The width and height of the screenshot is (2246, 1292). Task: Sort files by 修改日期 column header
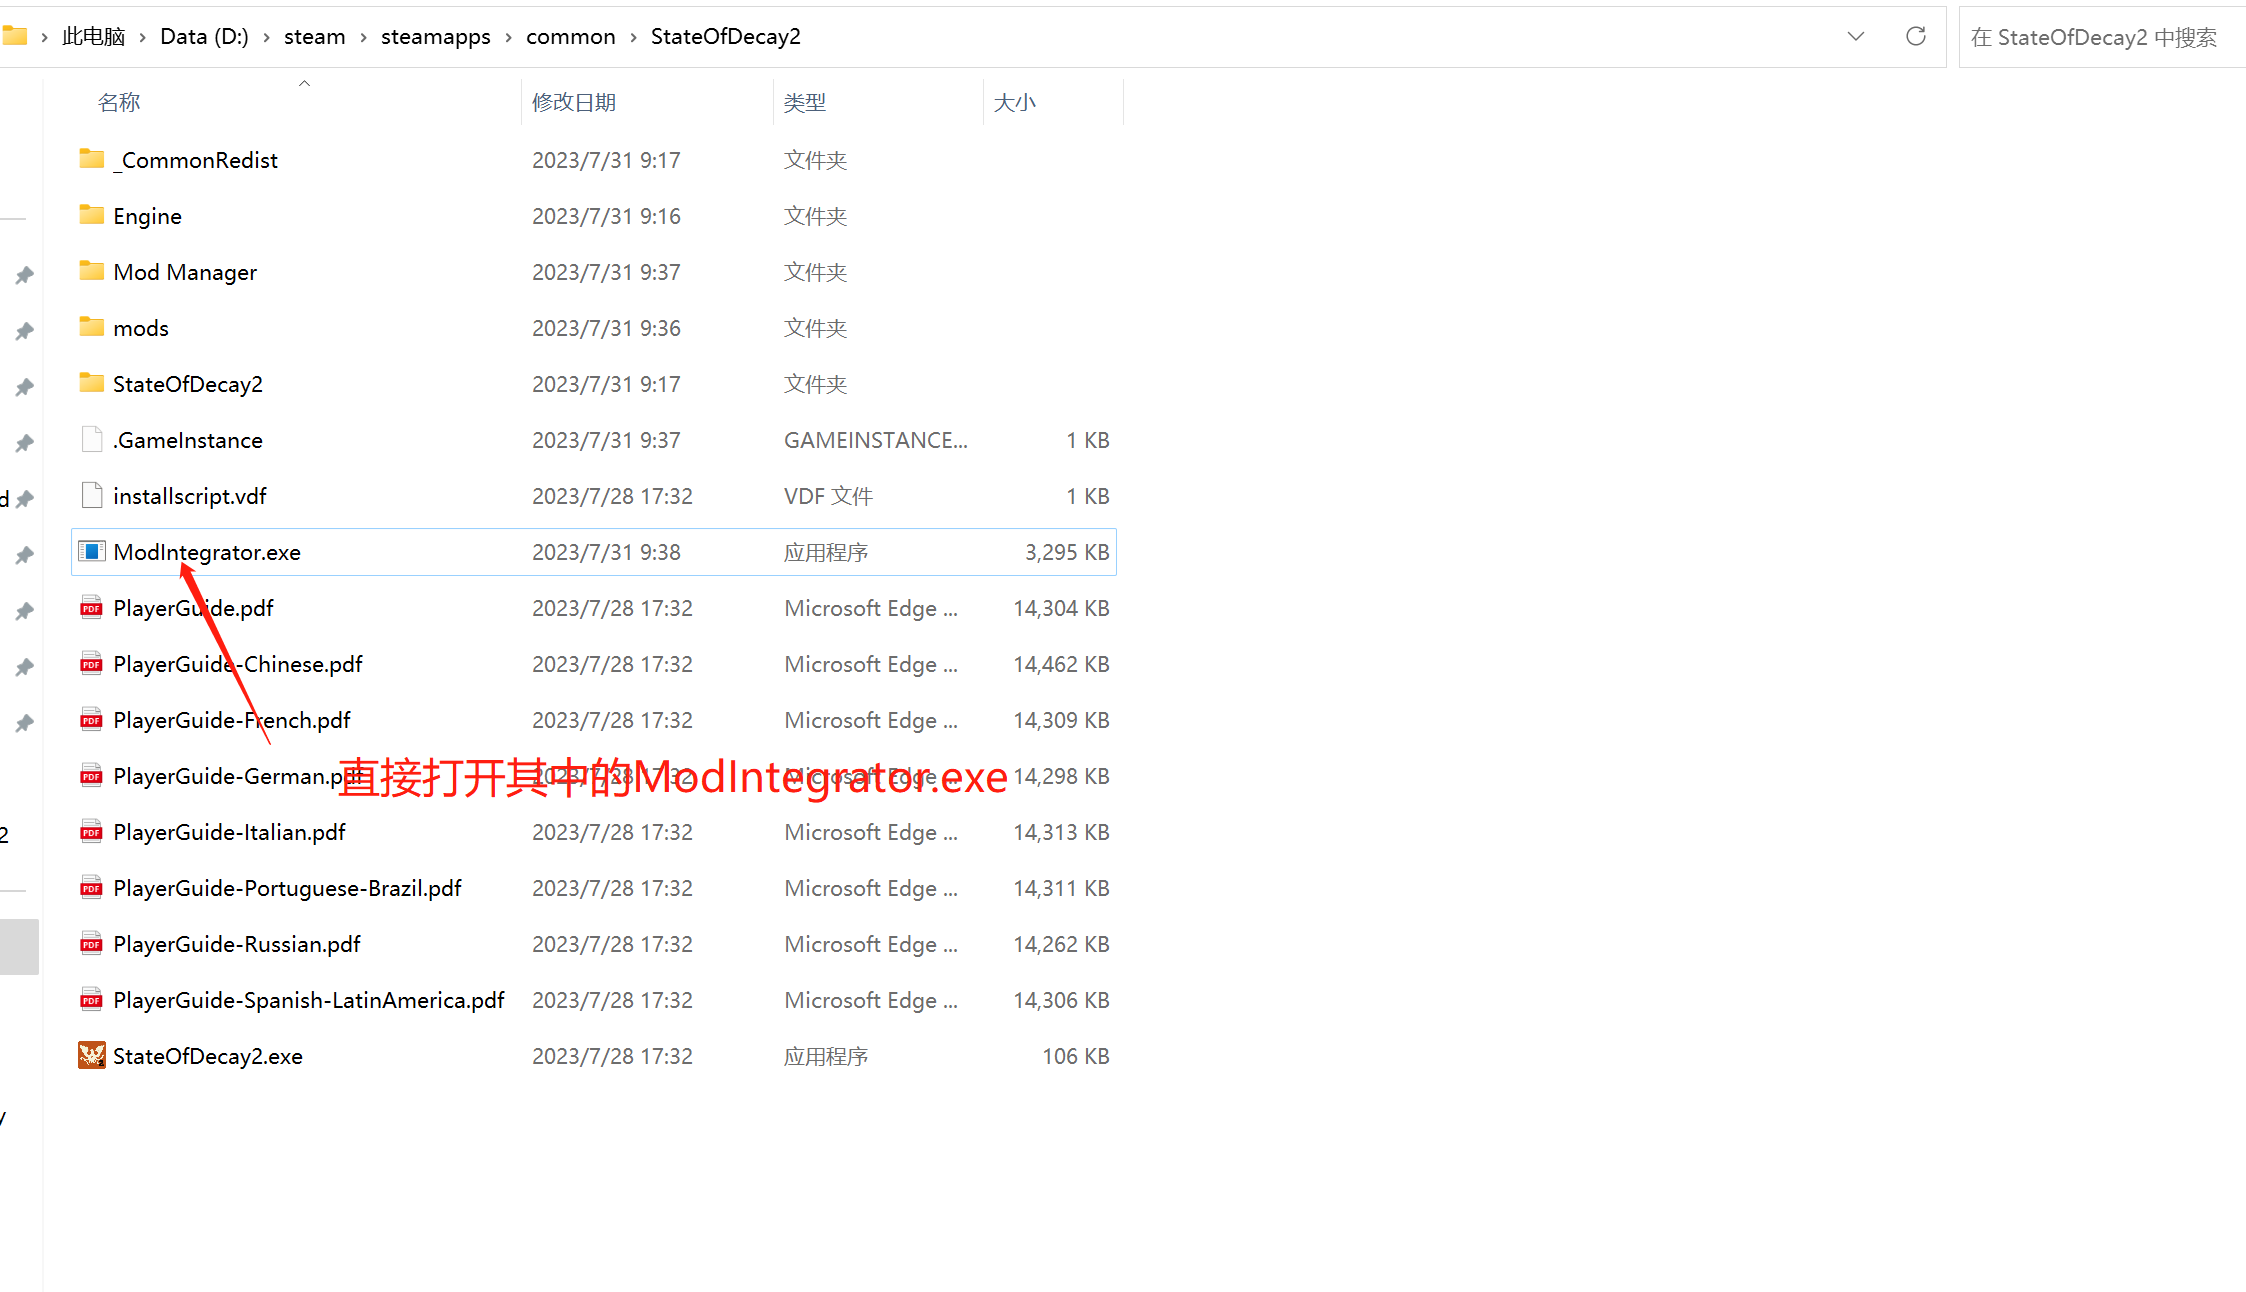[x=574, y=102]
